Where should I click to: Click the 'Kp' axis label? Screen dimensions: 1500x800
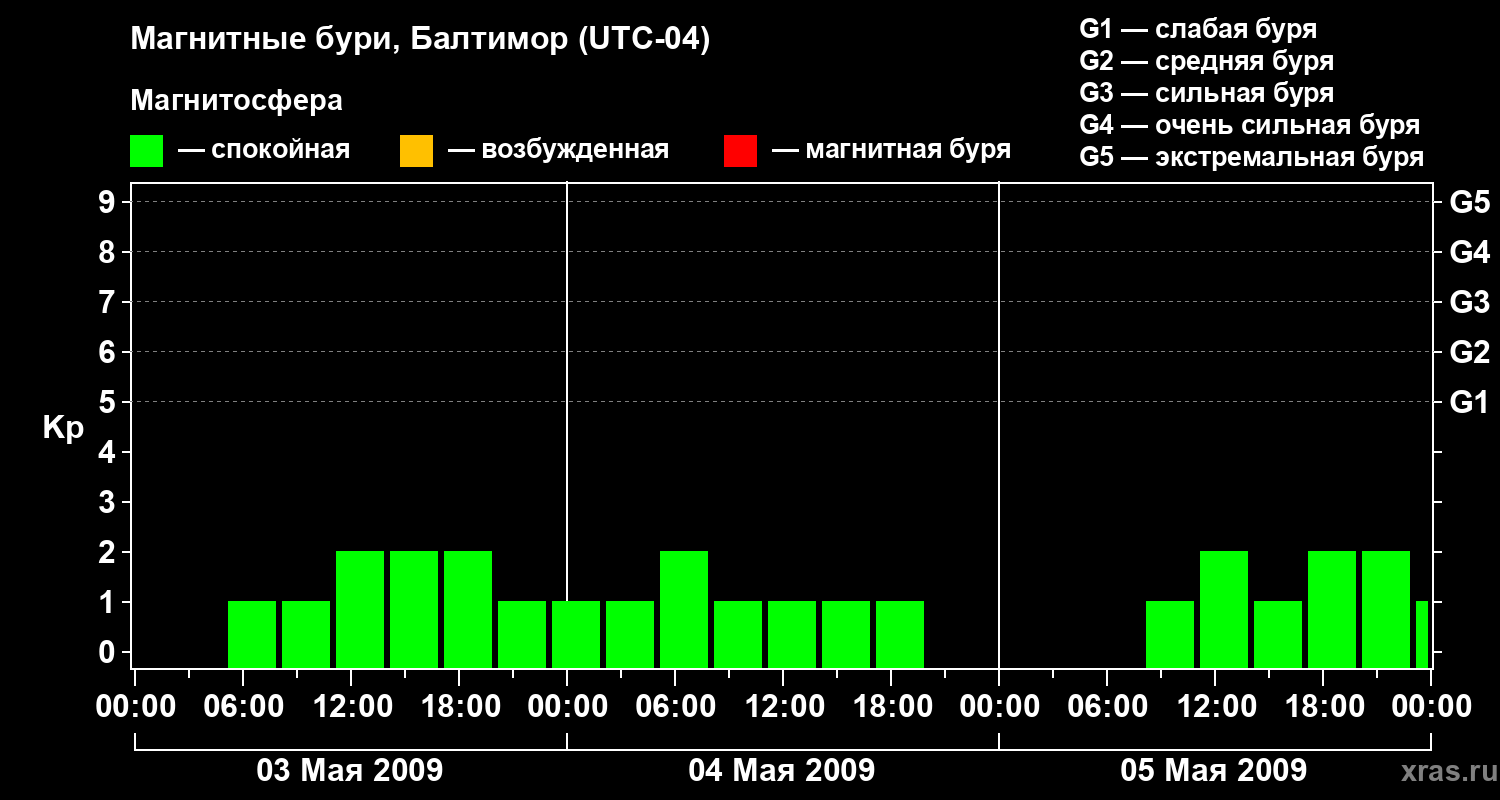(63, 428)
